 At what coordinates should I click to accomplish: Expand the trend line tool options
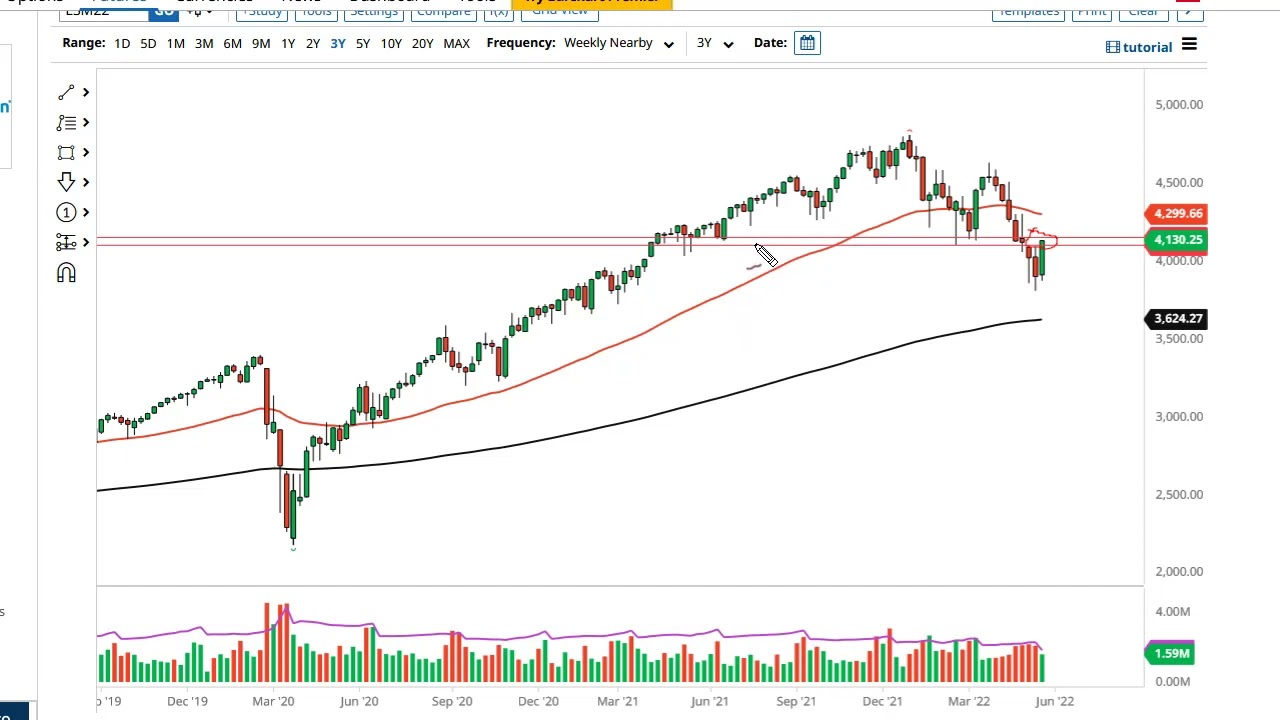(x=86, y=92)
